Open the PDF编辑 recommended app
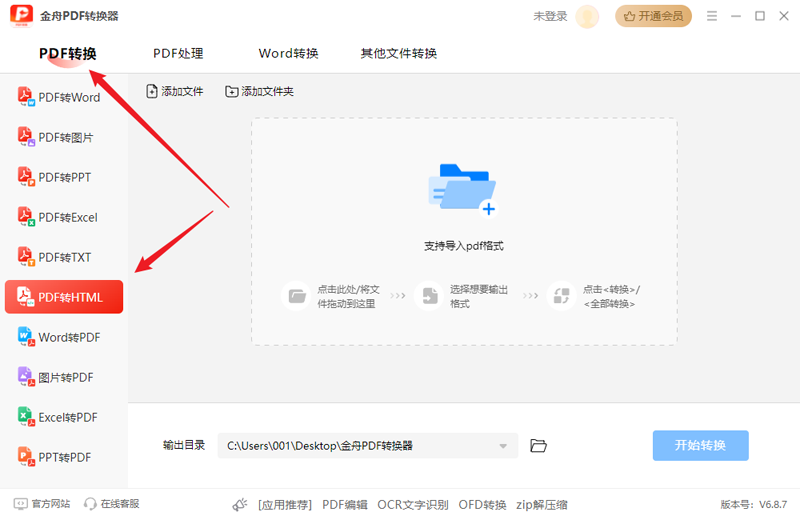This screenshot has height=520, width=800. pyautogui.click(x=345, y=505)
